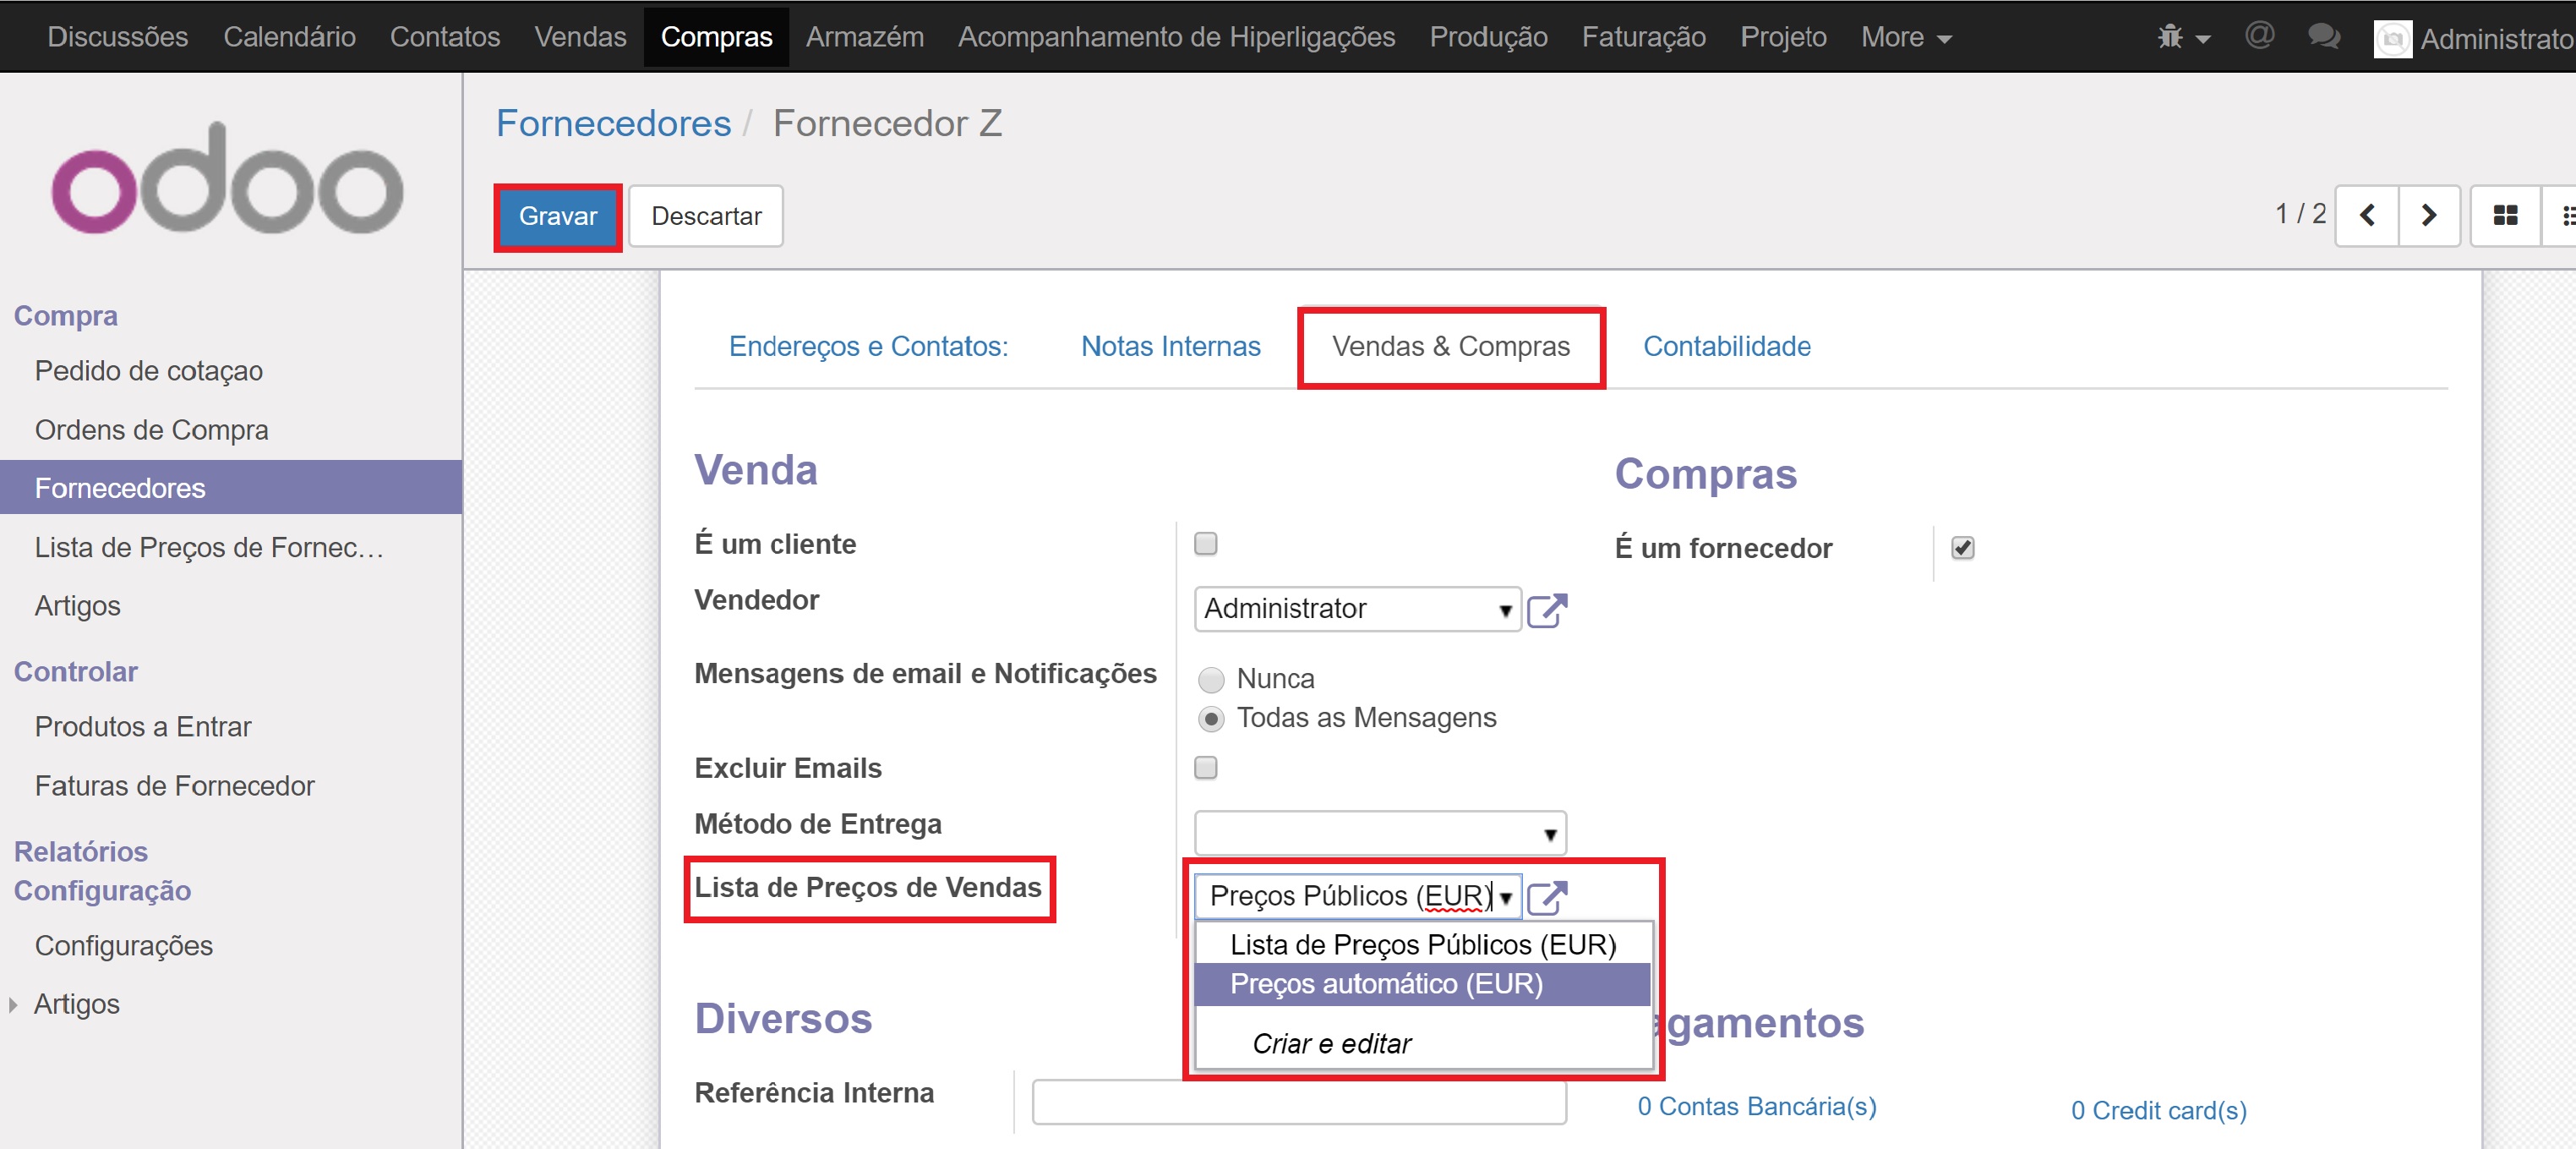Image resolution: width=2576 pixels, height=1149 pixels.
Task: Switch to the Contabilidade tab
Action: pos(1726,346)
